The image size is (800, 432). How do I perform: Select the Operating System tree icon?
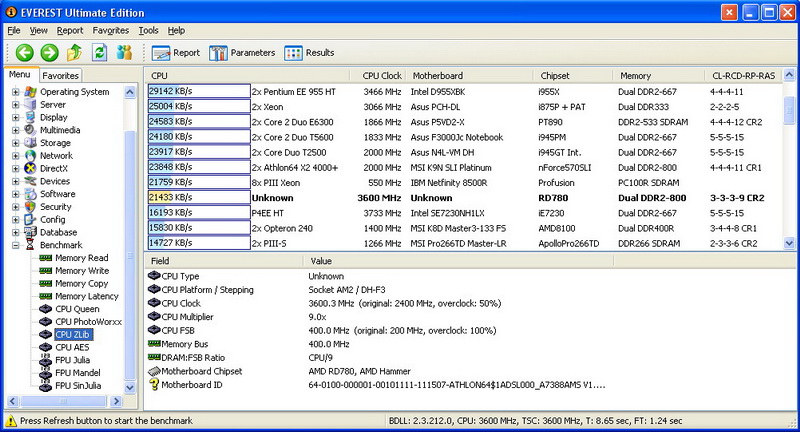(x=31, y=92)
